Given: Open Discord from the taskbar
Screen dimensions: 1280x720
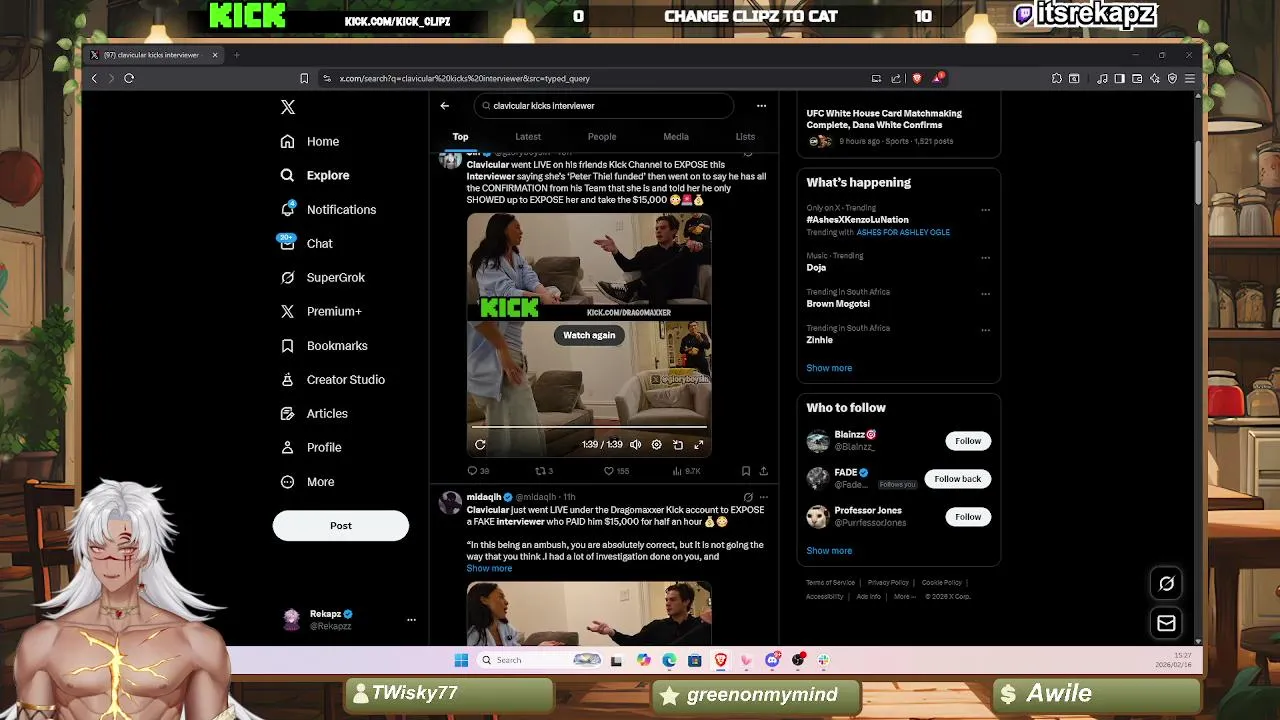Looking at the screenshot, I should pos(772,660).
